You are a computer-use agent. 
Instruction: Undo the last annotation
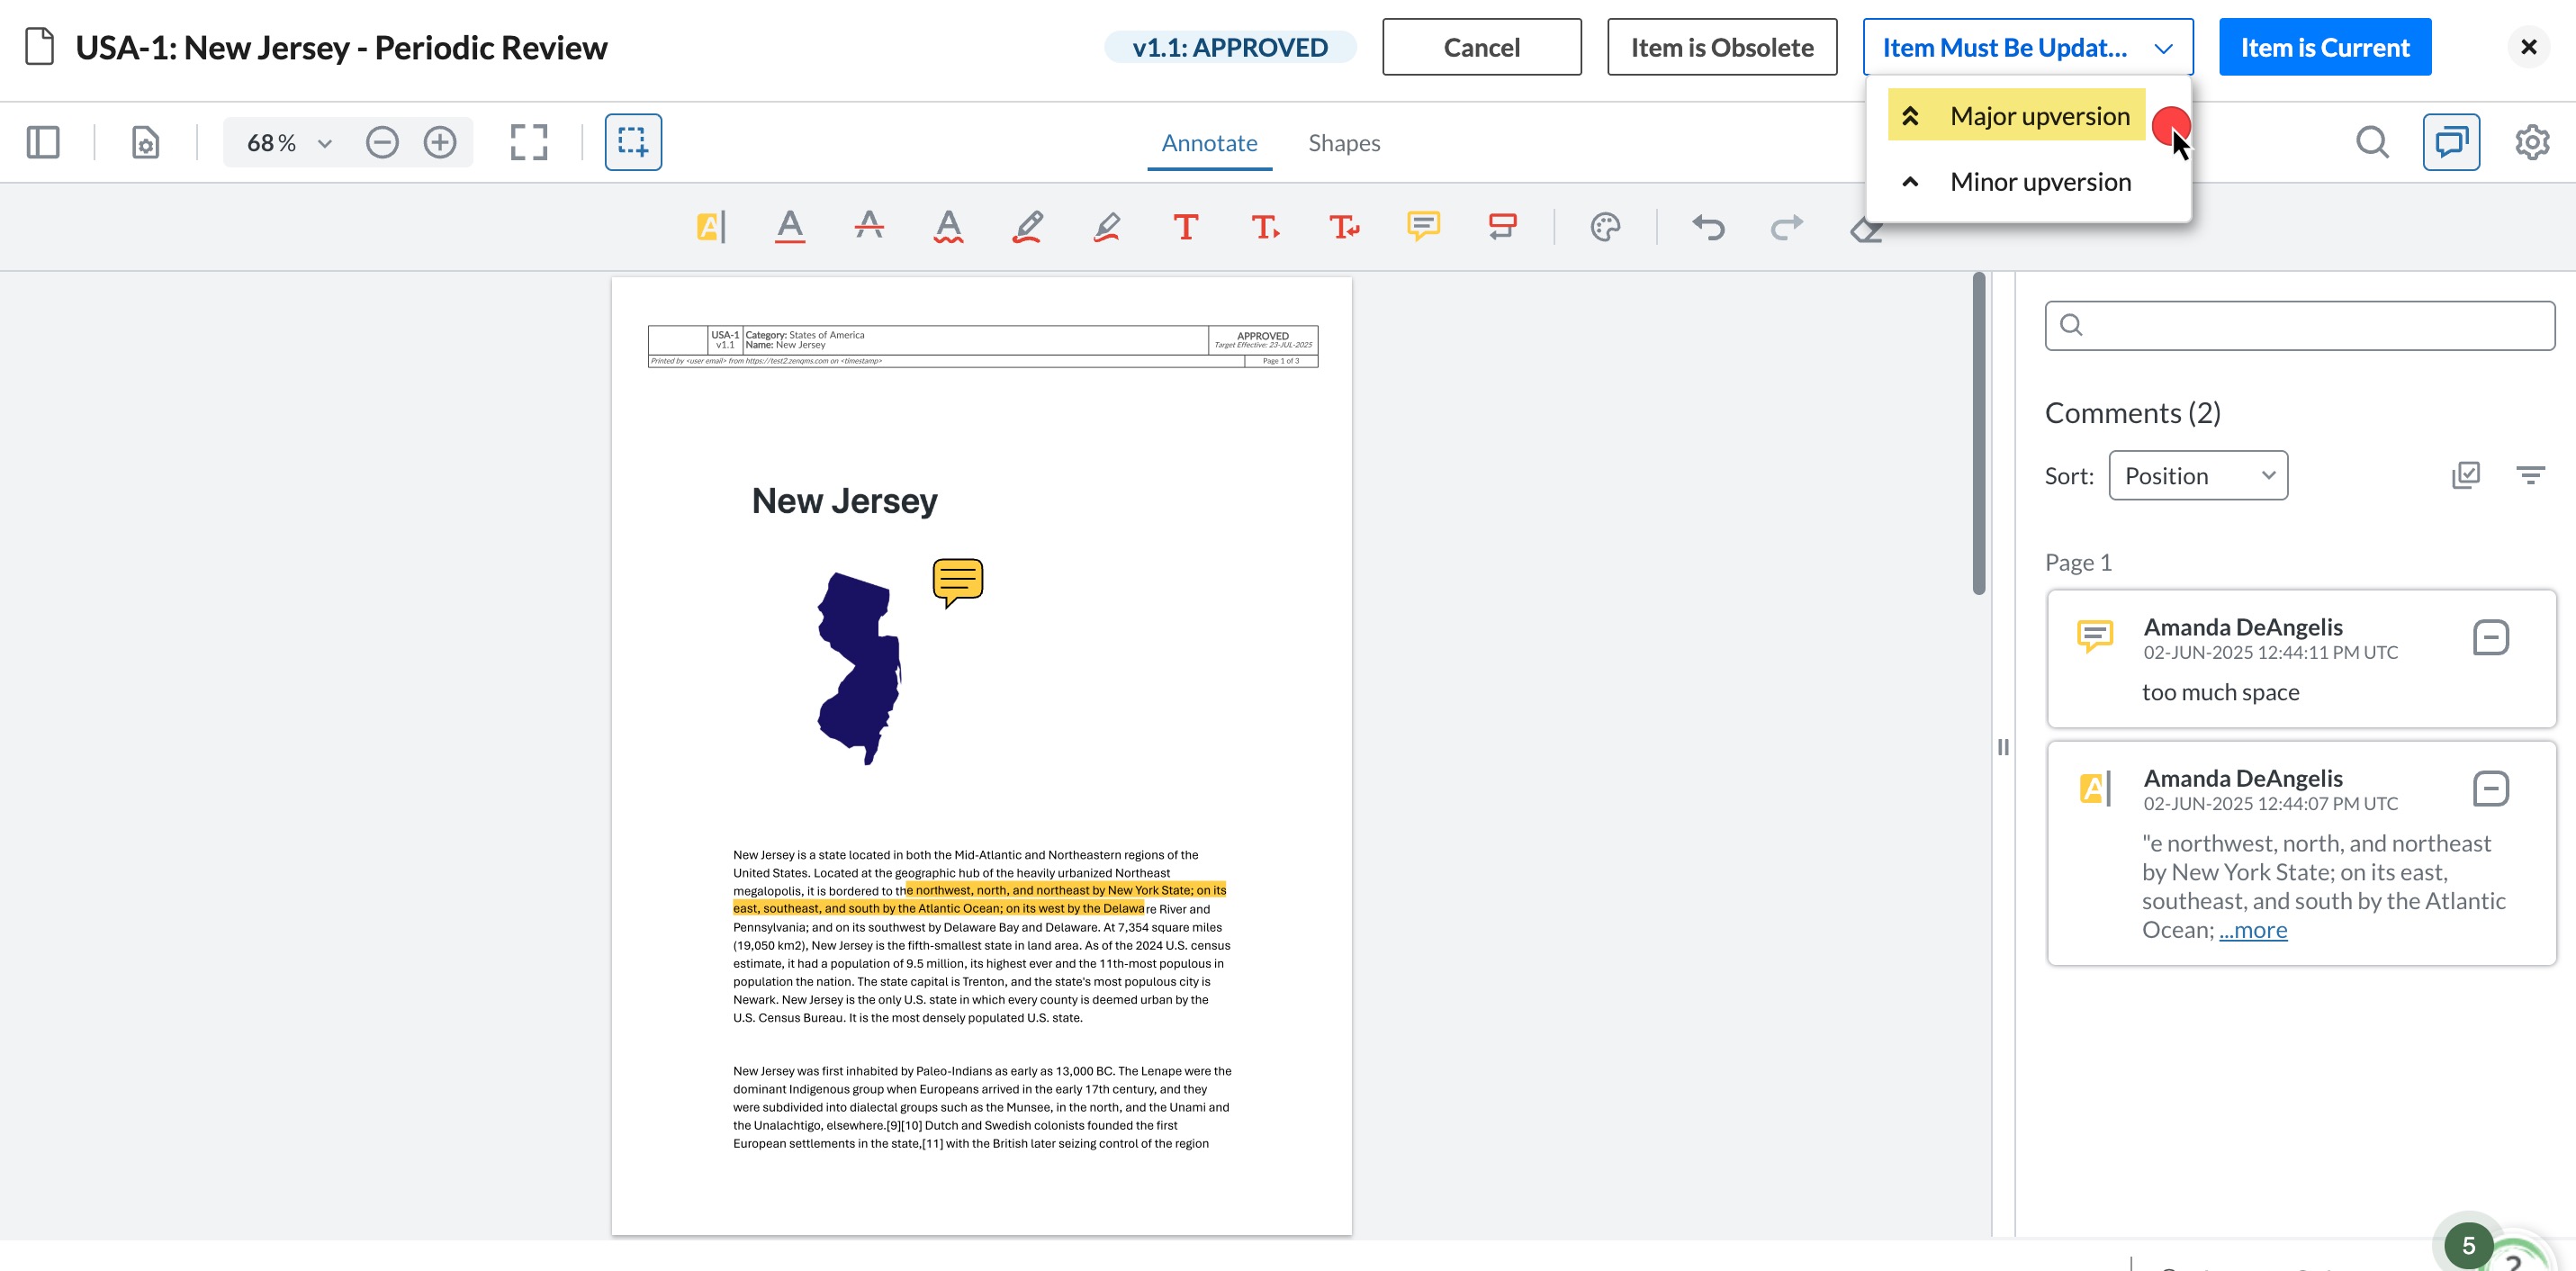click(1708, 227)
